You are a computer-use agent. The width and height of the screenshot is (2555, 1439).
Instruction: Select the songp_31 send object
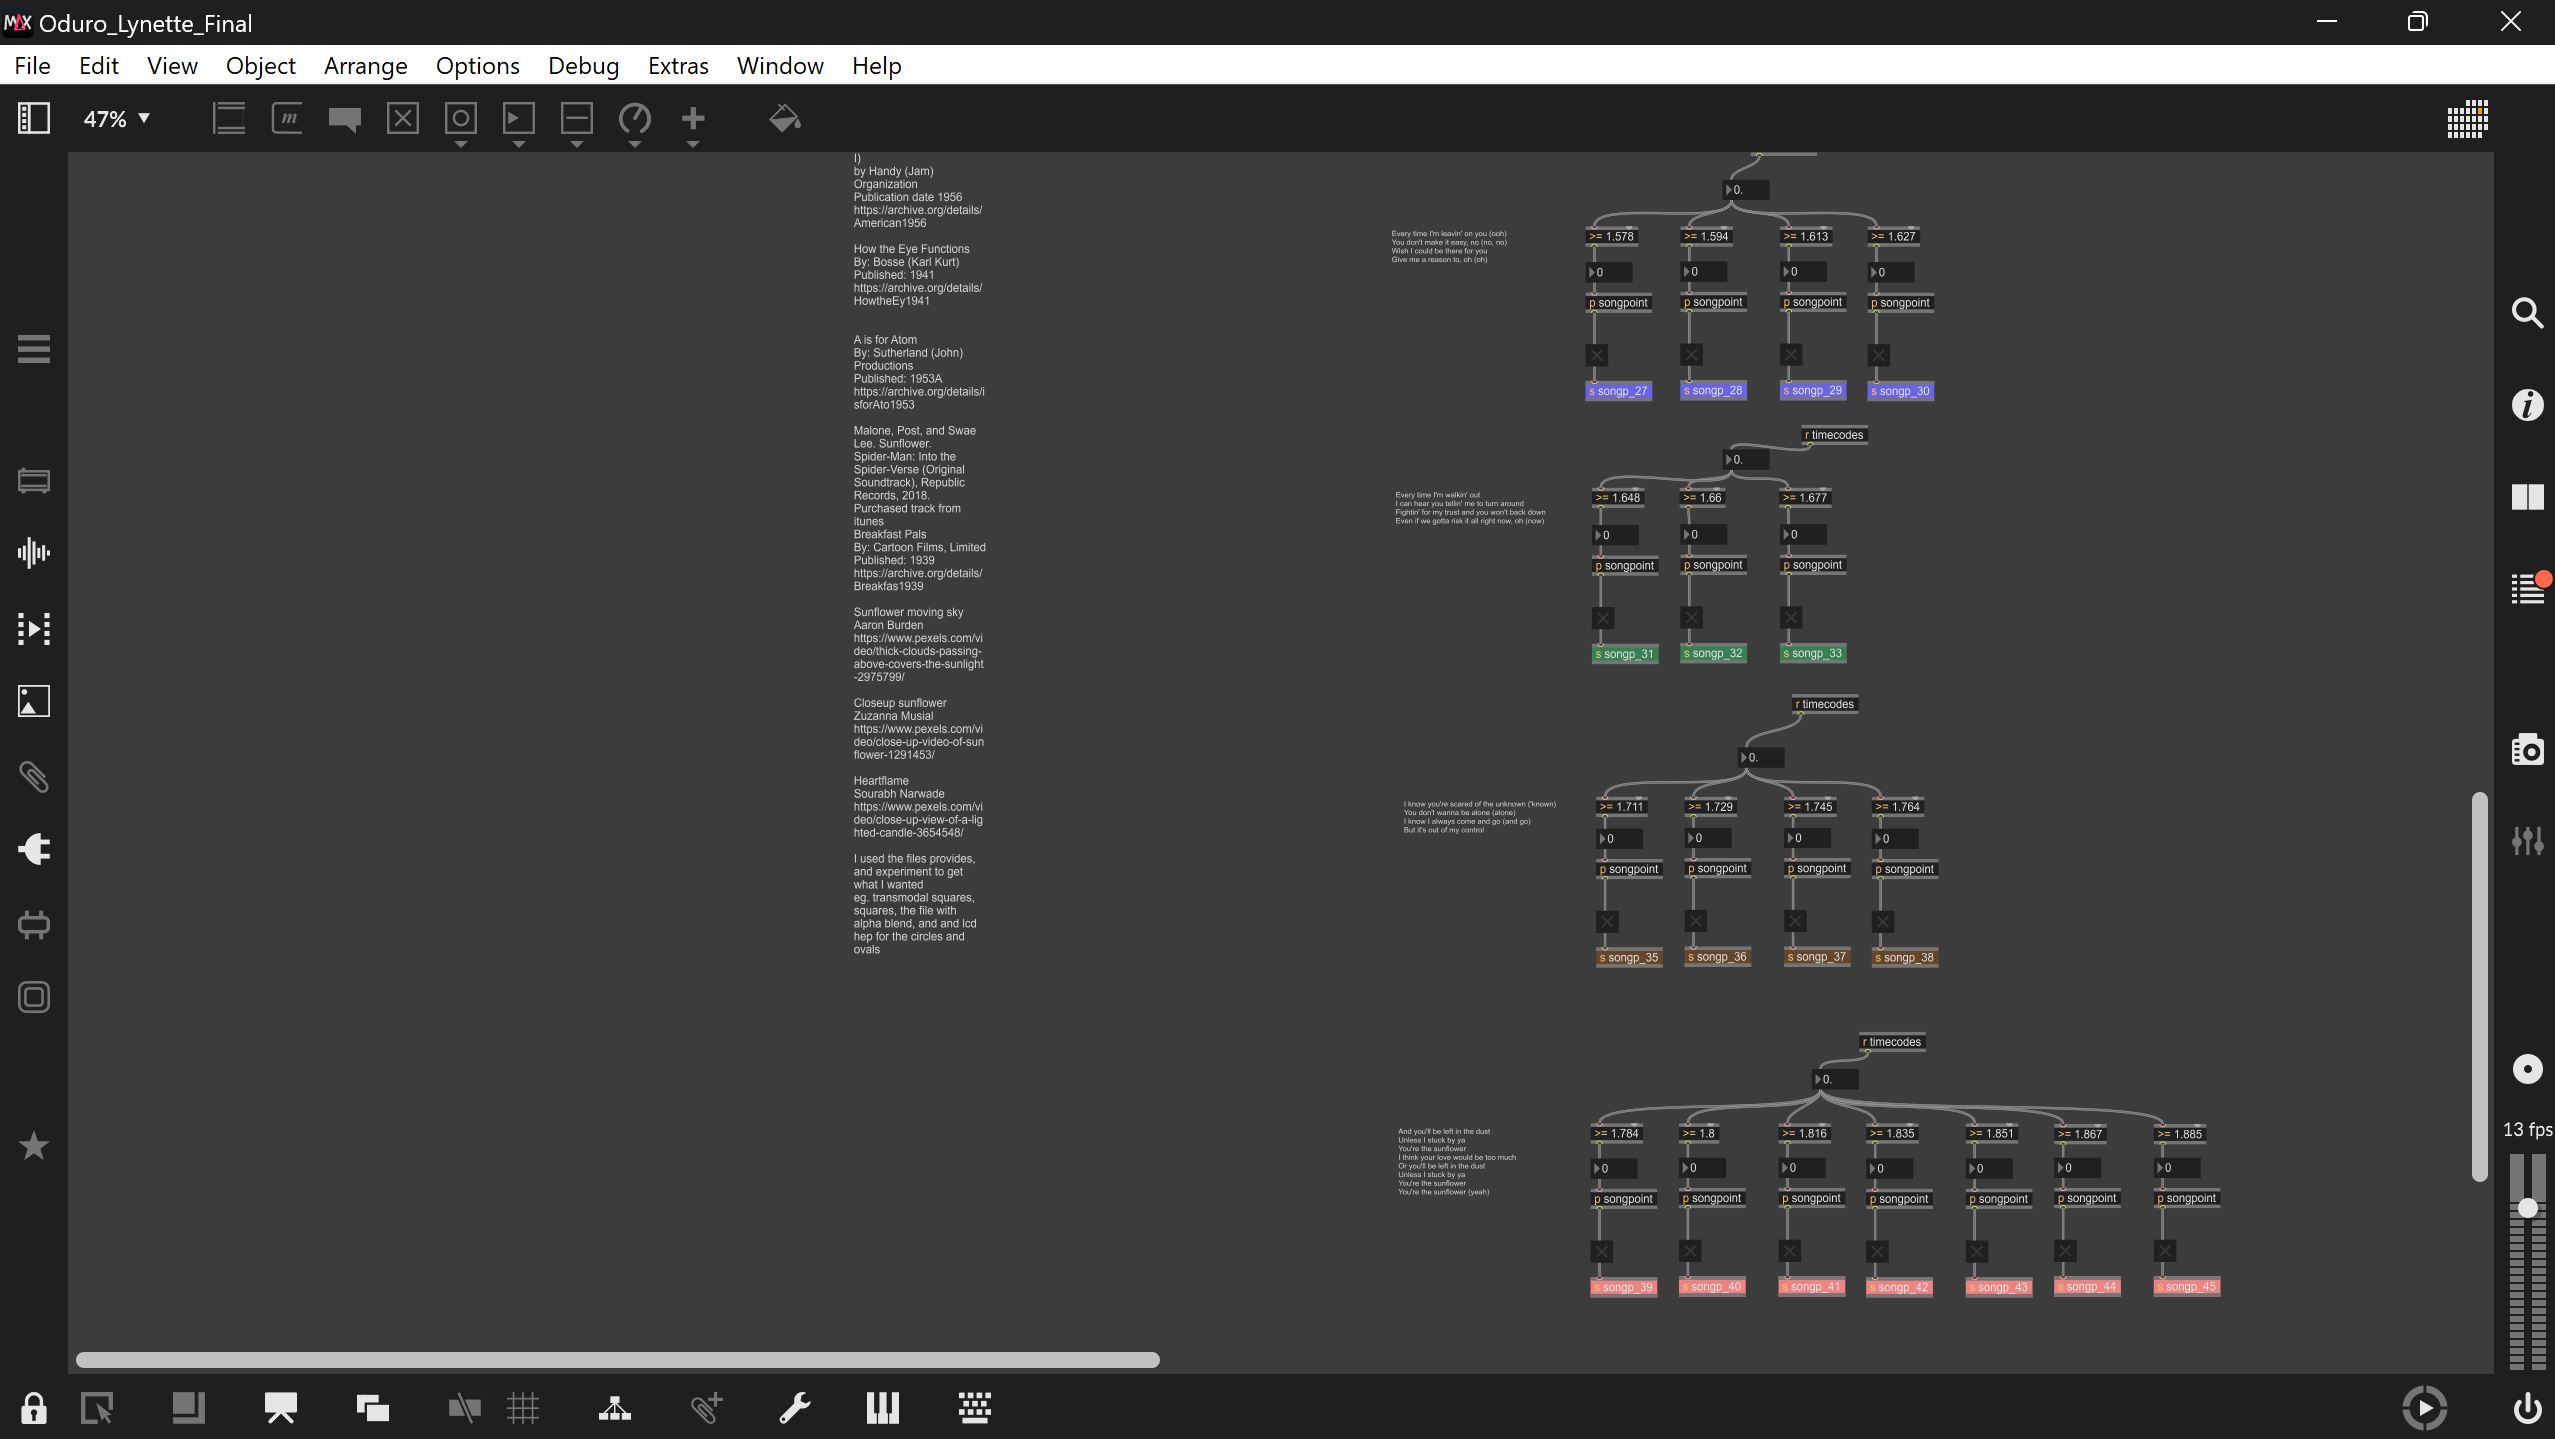pyautogui.click(x=1625, y=654)
